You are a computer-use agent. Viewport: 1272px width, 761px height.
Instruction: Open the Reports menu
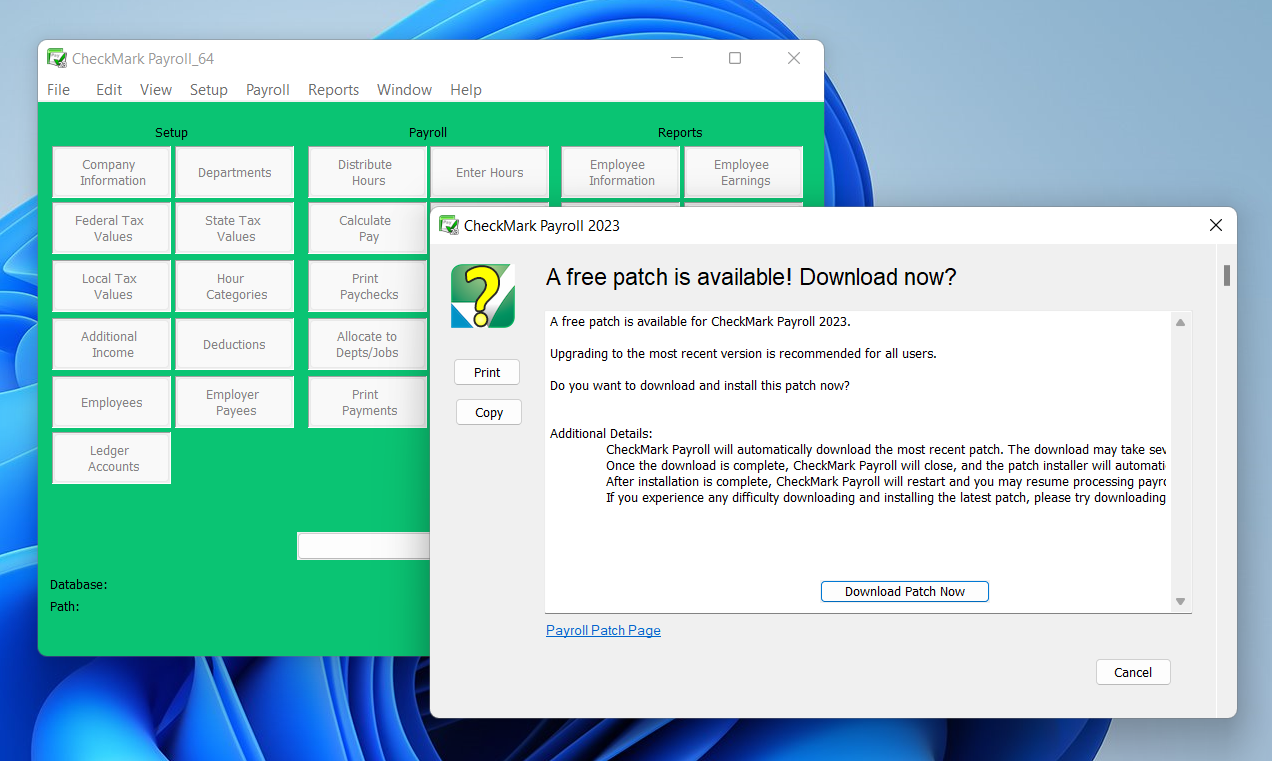[x=333, y=89]
